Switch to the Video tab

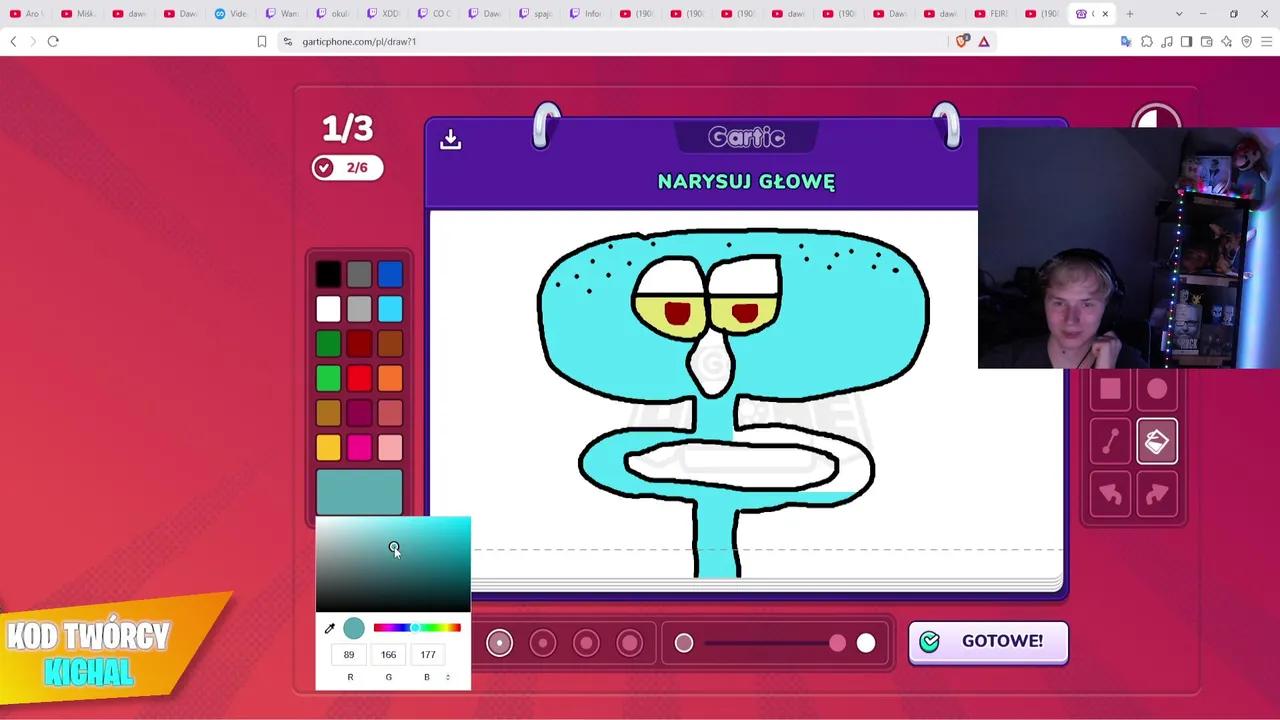[x=232, y=14]
